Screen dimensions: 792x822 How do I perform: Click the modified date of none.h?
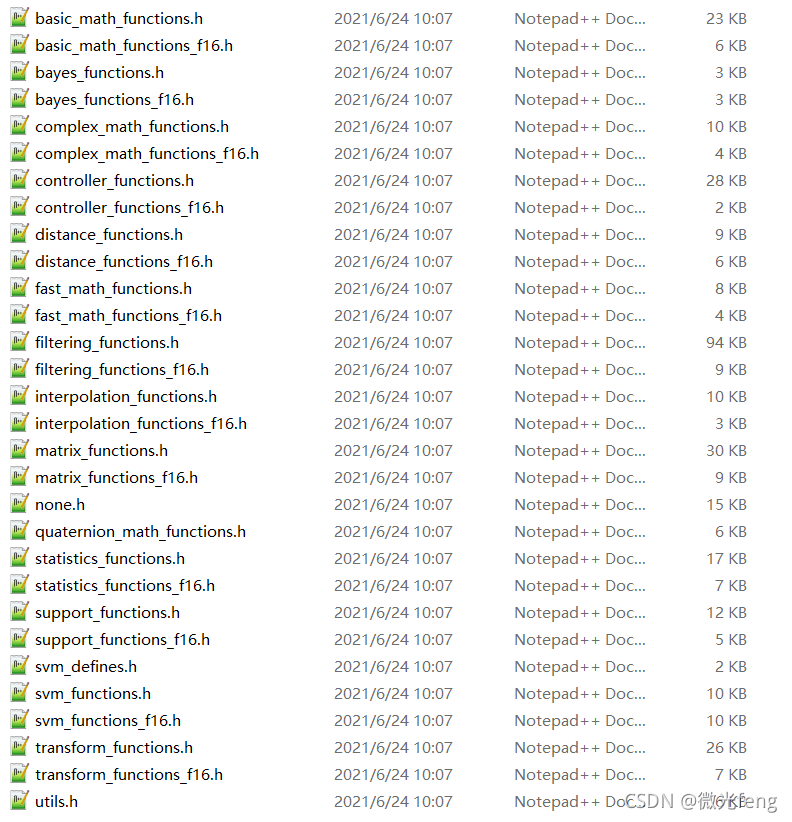pyautogui.click(x=393, y=505)
